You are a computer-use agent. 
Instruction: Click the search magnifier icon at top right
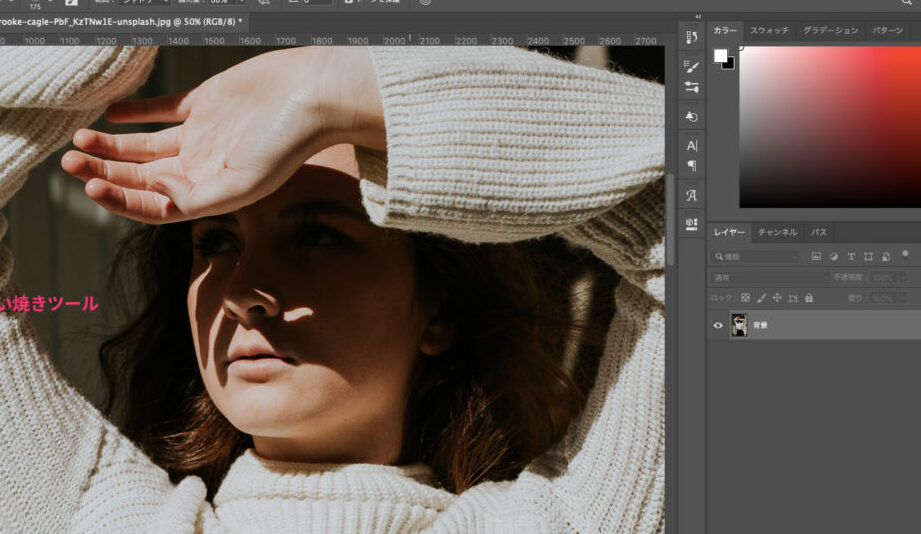coord(907,2)
